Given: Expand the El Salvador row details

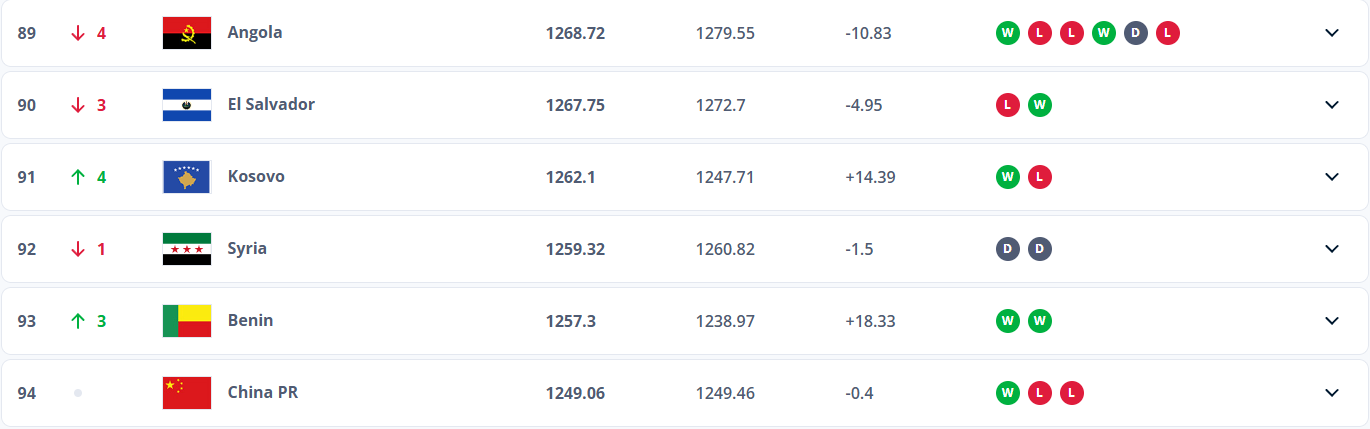Looking at the screenshot, I should (1332, 105).
